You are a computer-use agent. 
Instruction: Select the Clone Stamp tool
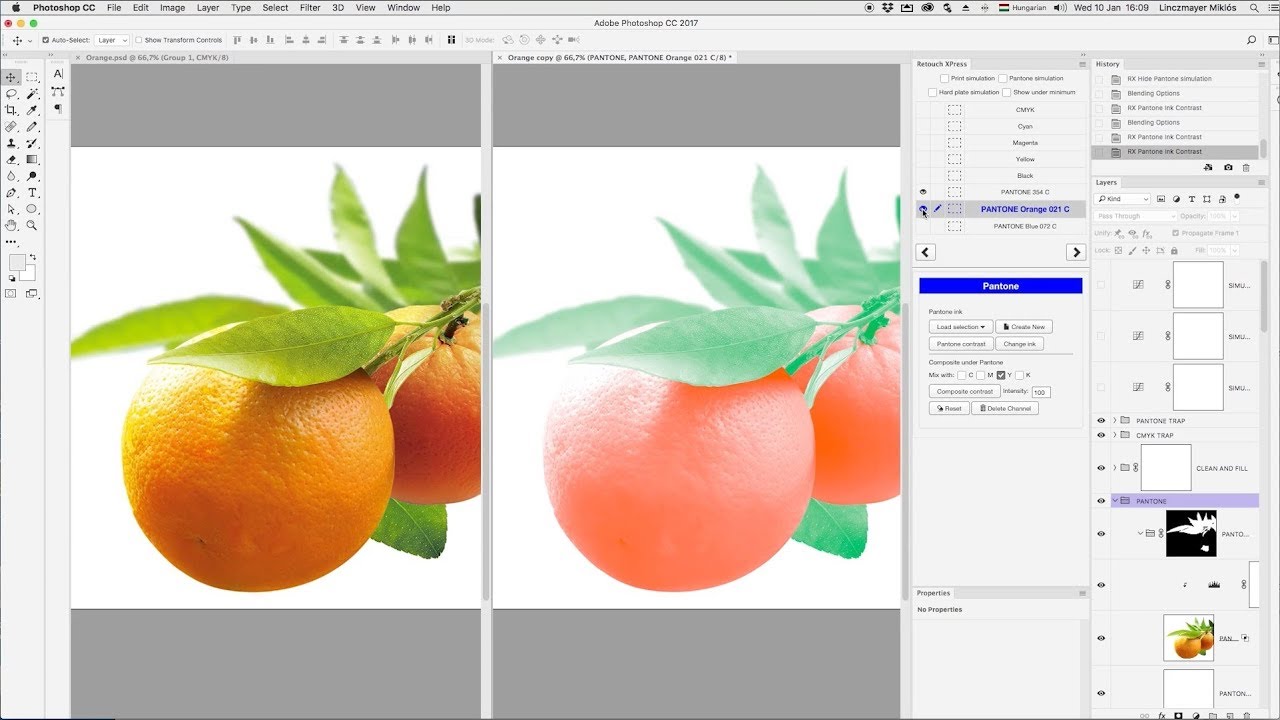[x=12, y=143]
